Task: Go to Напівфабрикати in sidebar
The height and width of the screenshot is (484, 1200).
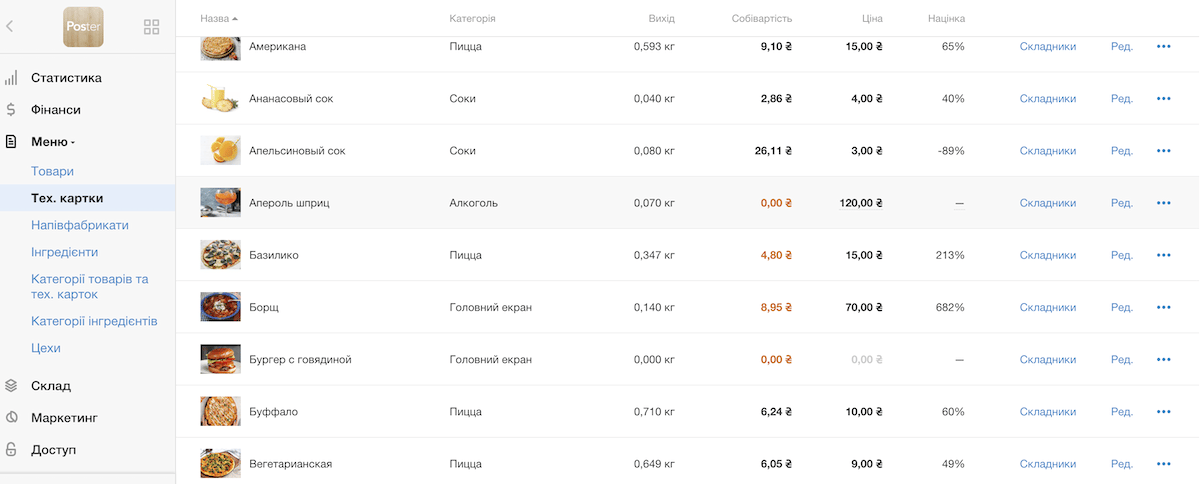Action: [x=79, y=225]
